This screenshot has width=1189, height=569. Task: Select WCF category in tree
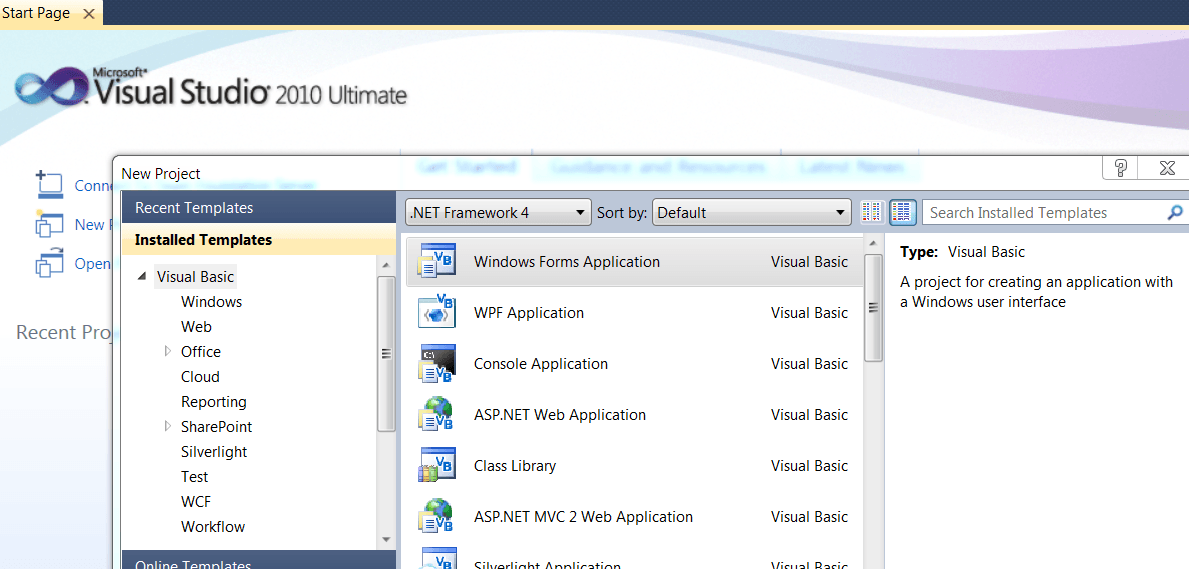point(196,502)
